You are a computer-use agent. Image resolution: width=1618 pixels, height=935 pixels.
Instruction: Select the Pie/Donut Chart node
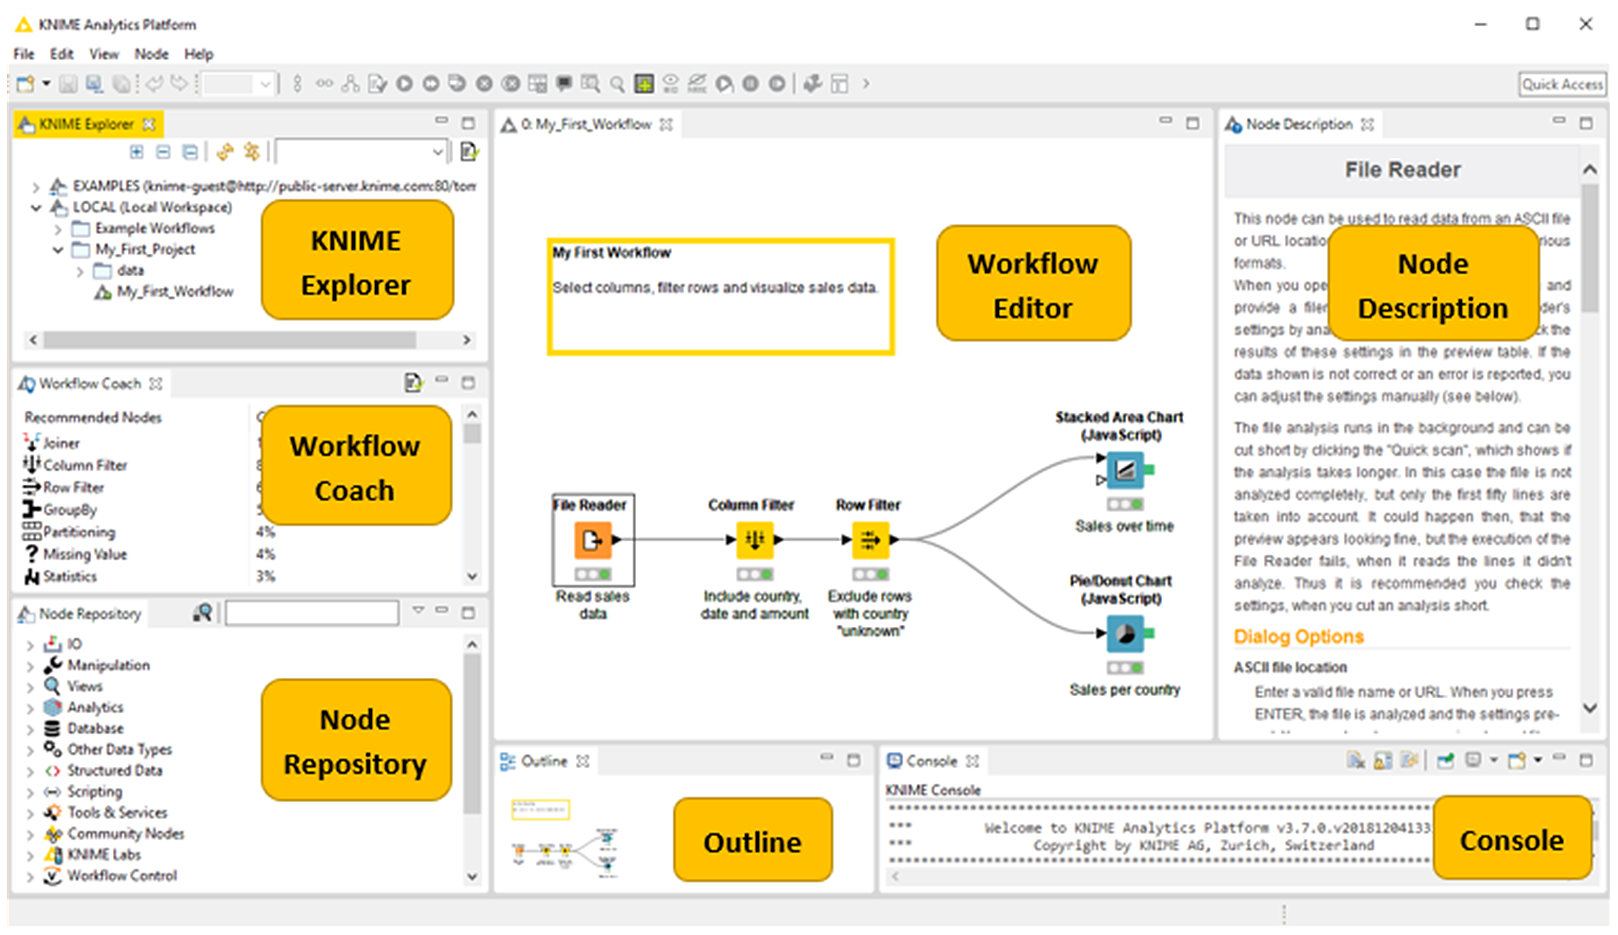pos(1125,633)
